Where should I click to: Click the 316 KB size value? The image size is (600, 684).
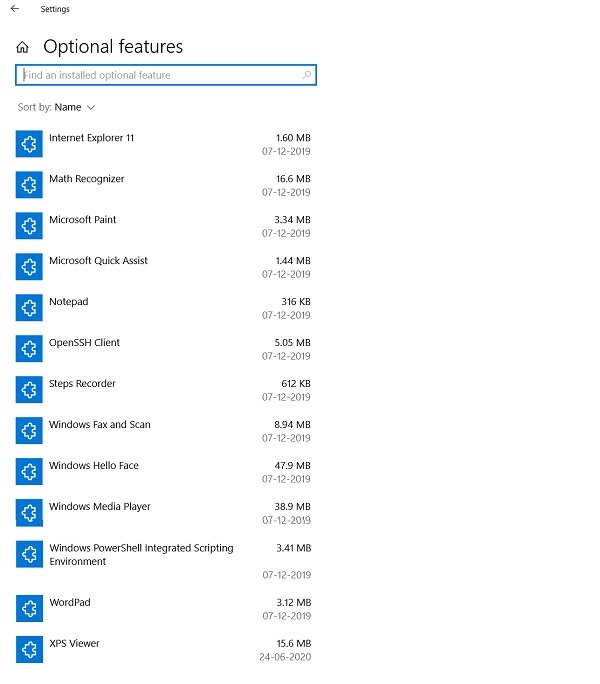click(296, 302)
